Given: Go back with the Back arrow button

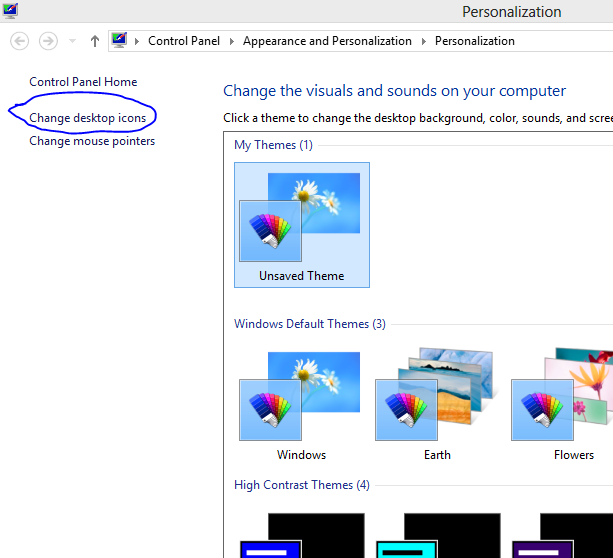Looking at the screenshot, I should 19,41.
